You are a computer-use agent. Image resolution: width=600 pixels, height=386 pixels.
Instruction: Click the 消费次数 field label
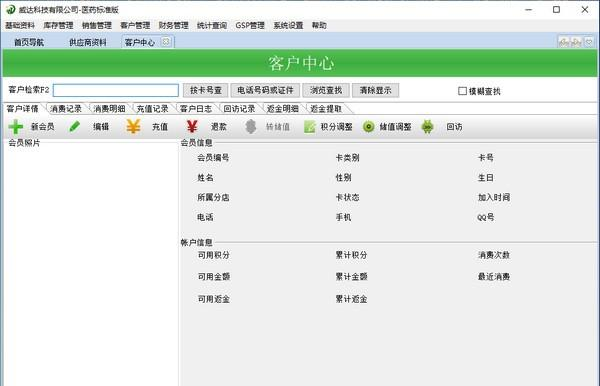click(x=494, y=255)
